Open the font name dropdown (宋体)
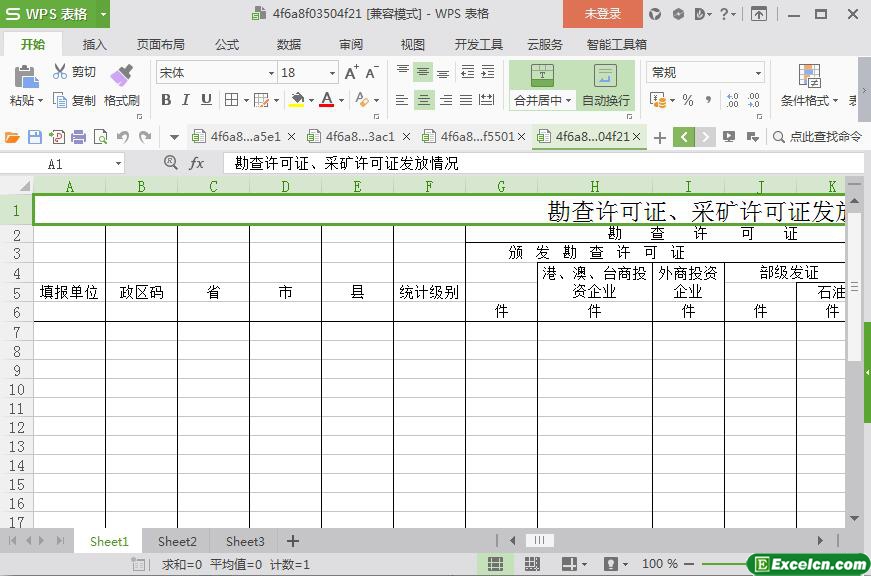This screenshot has width=871, height=576. (270, 73)
